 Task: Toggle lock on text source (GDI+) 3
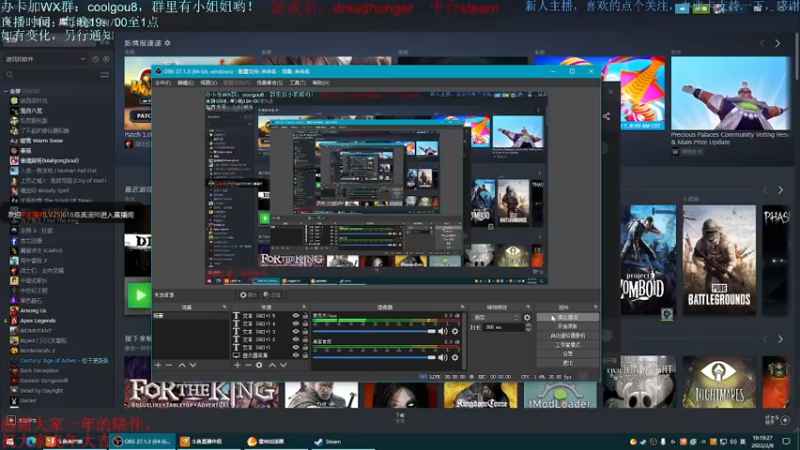point(305,332)
